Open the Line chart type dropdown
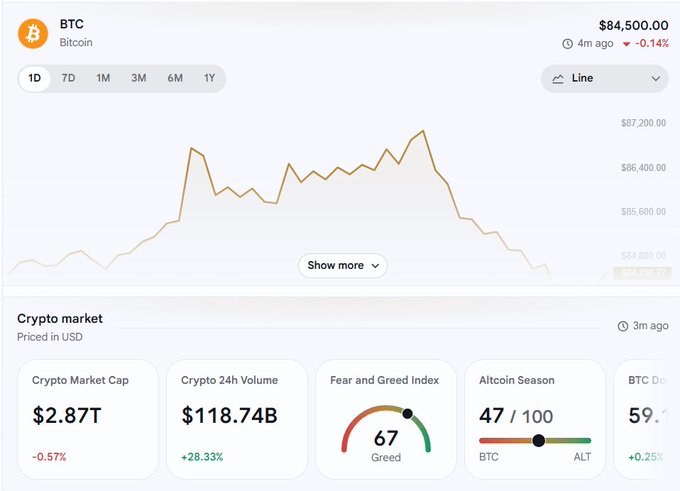 coord(605,79)
